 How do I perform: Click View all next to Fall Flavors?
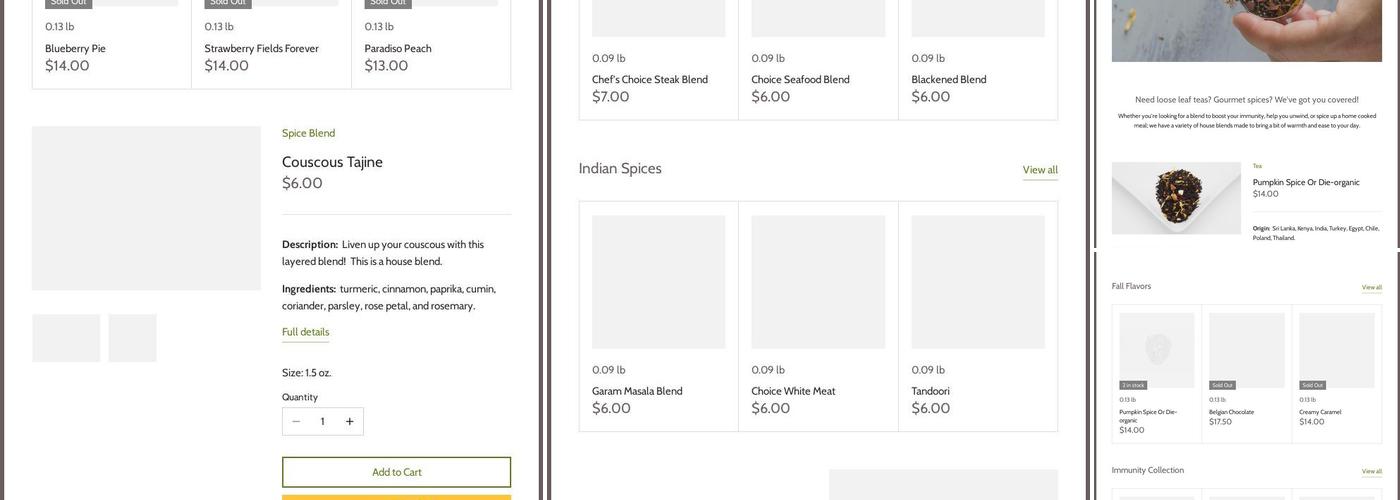tap(1371, 287)
